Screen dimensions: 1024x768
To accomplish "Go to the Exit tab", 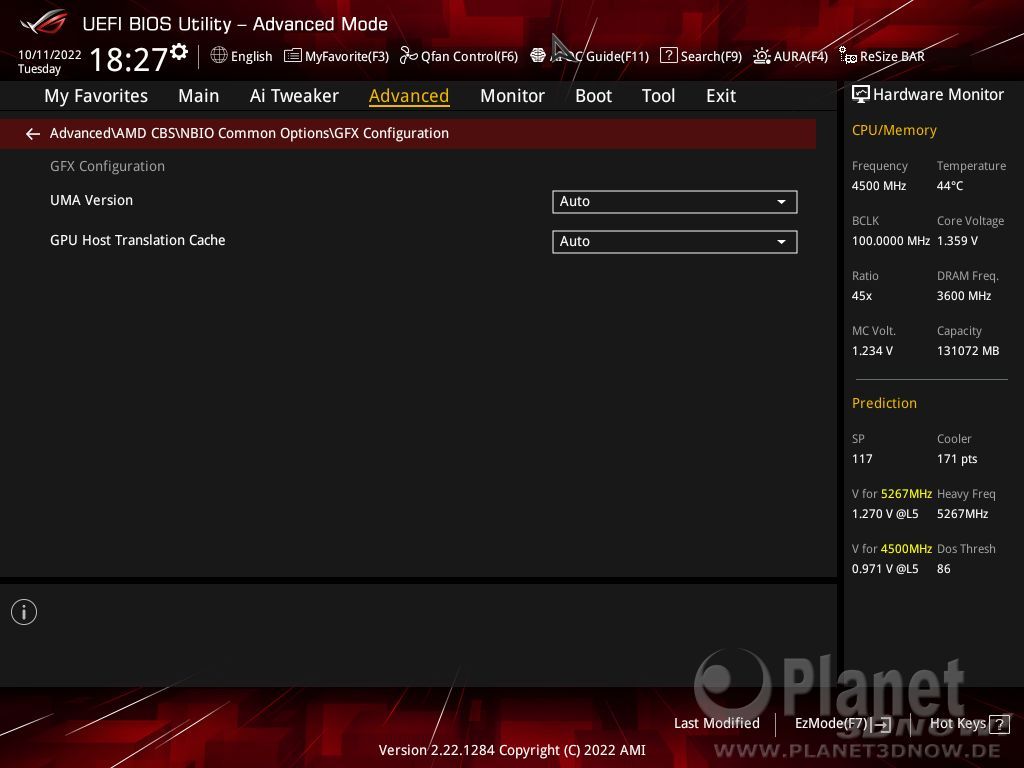I will pos(721,96).
